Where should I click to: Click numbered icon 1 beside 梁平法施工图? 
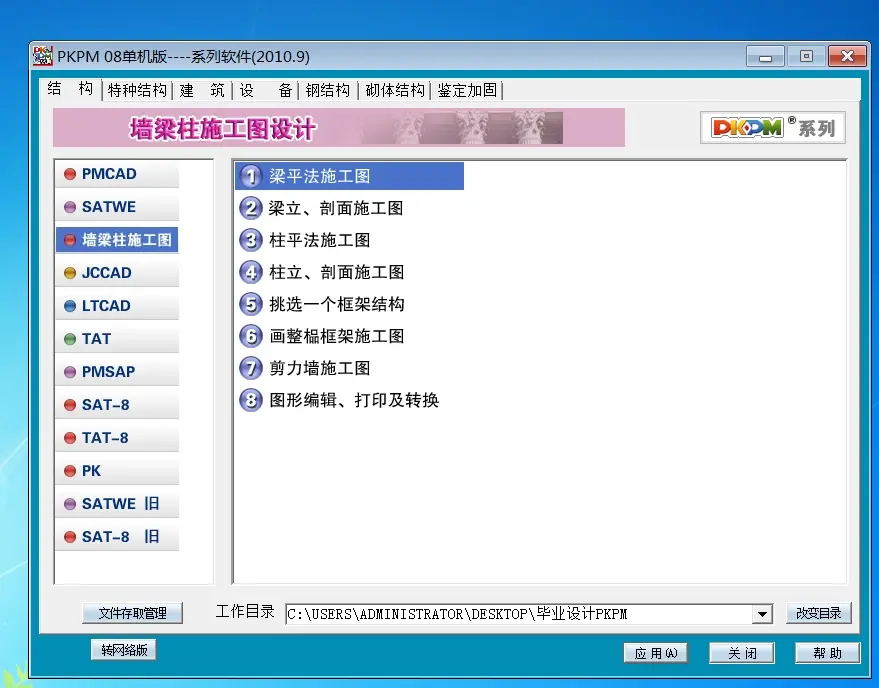point(251,176)
